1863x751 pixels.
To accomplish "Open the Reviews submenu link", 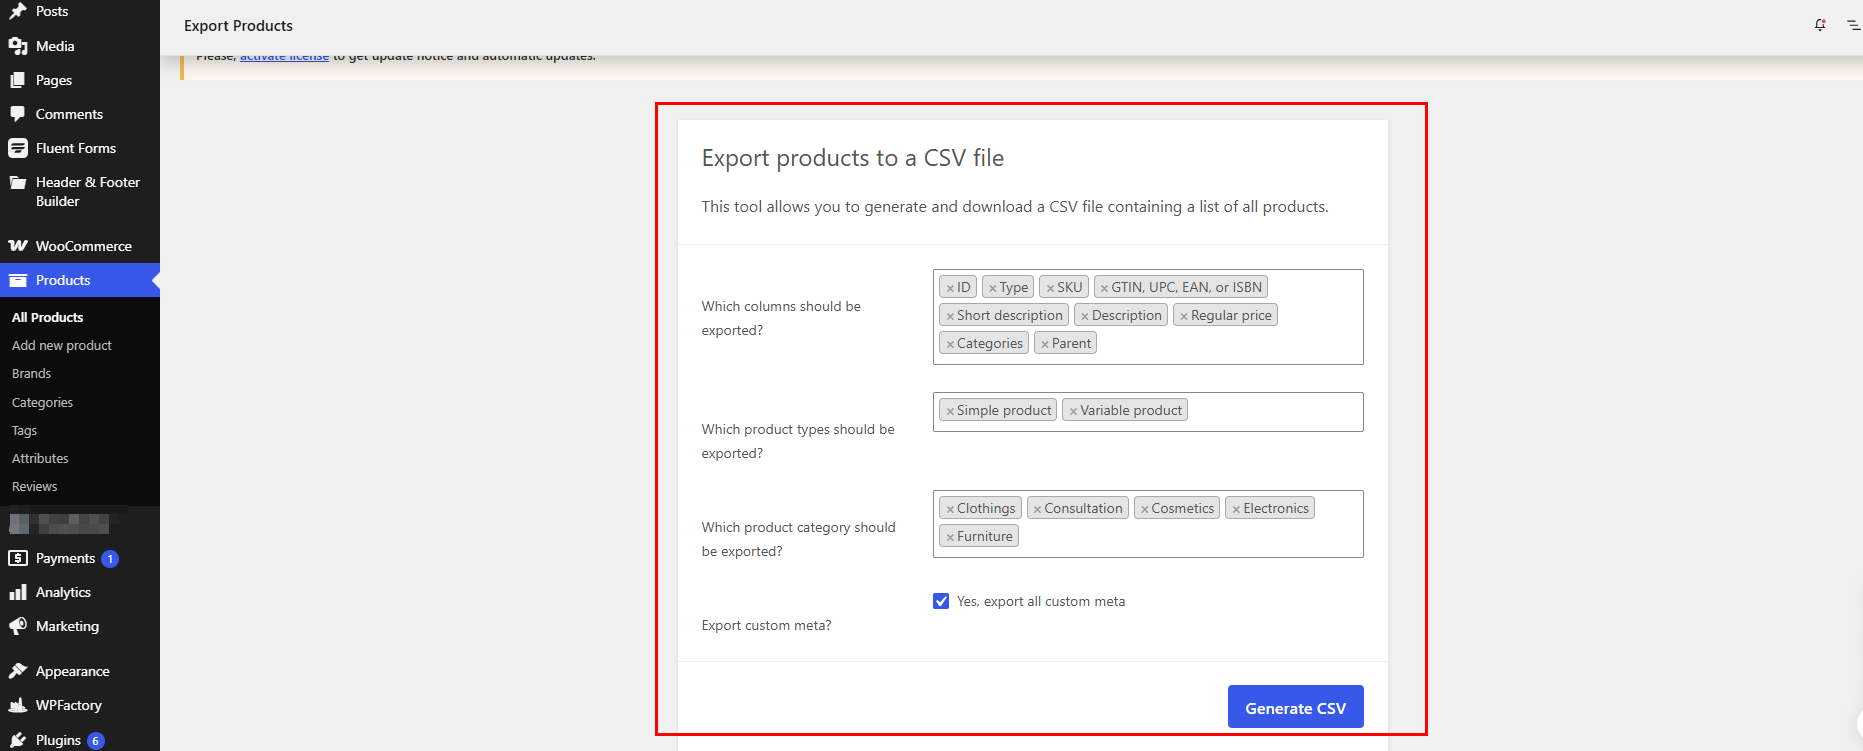I will 34,486.
